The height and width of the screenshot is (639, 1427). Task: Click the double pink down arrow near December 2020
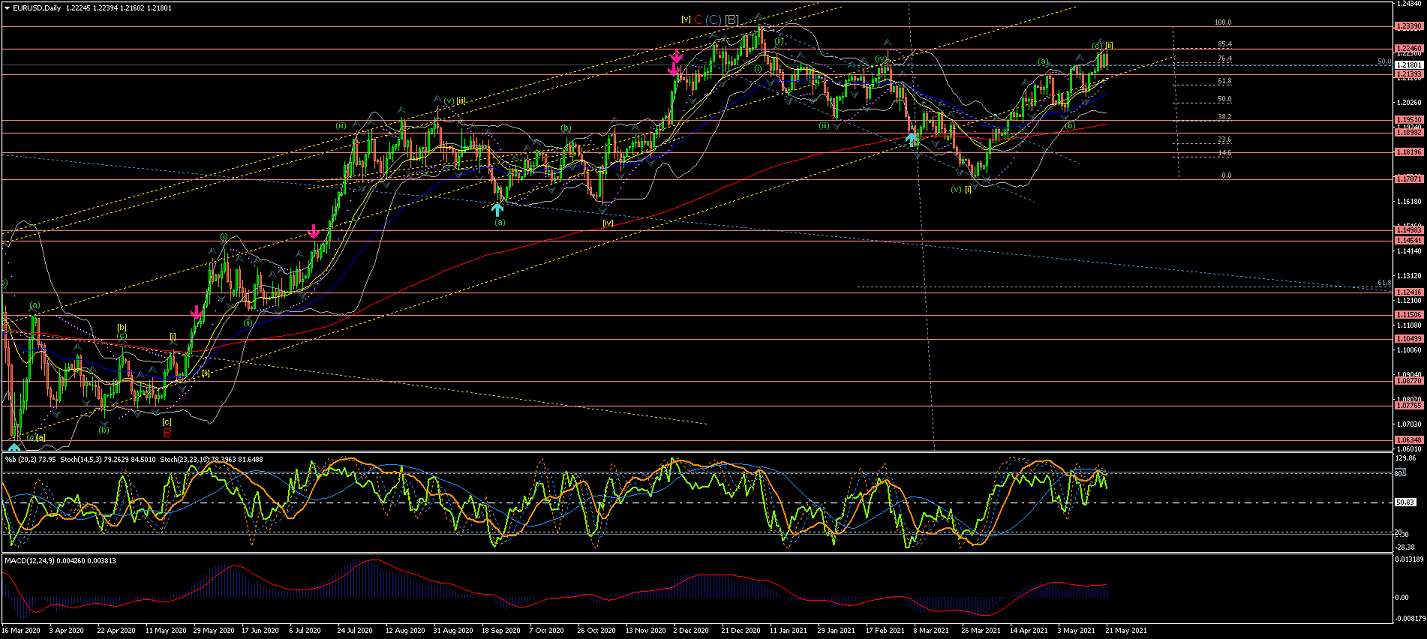click(676, 63)
